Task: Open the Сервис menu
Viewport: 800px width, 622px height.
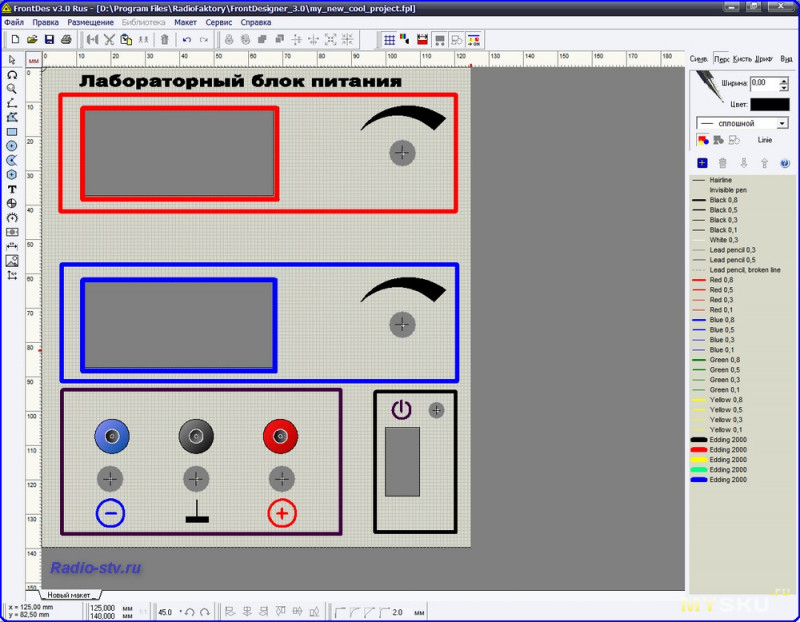Action: (x=218, y=22)
